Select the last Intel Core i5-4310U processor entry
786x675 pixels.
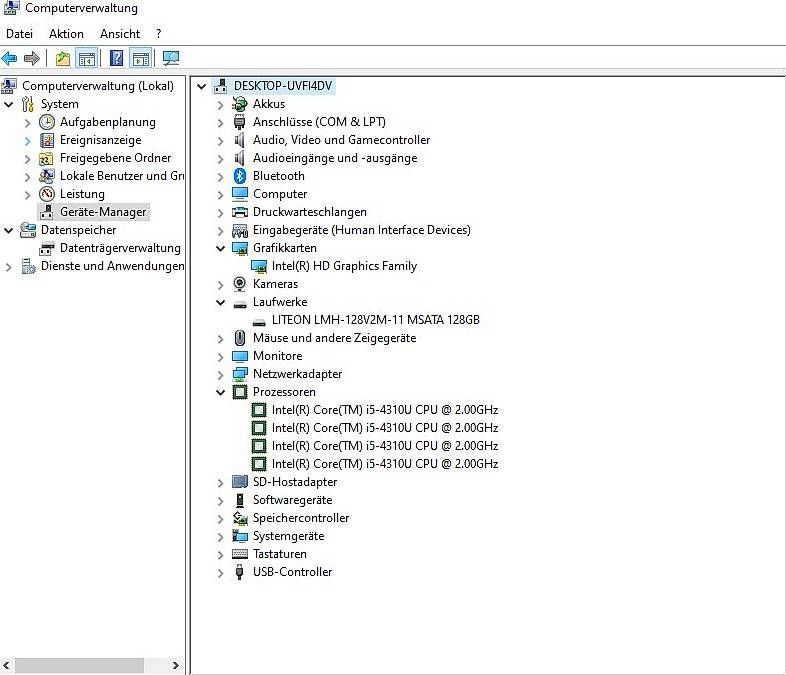pos(385,464)
